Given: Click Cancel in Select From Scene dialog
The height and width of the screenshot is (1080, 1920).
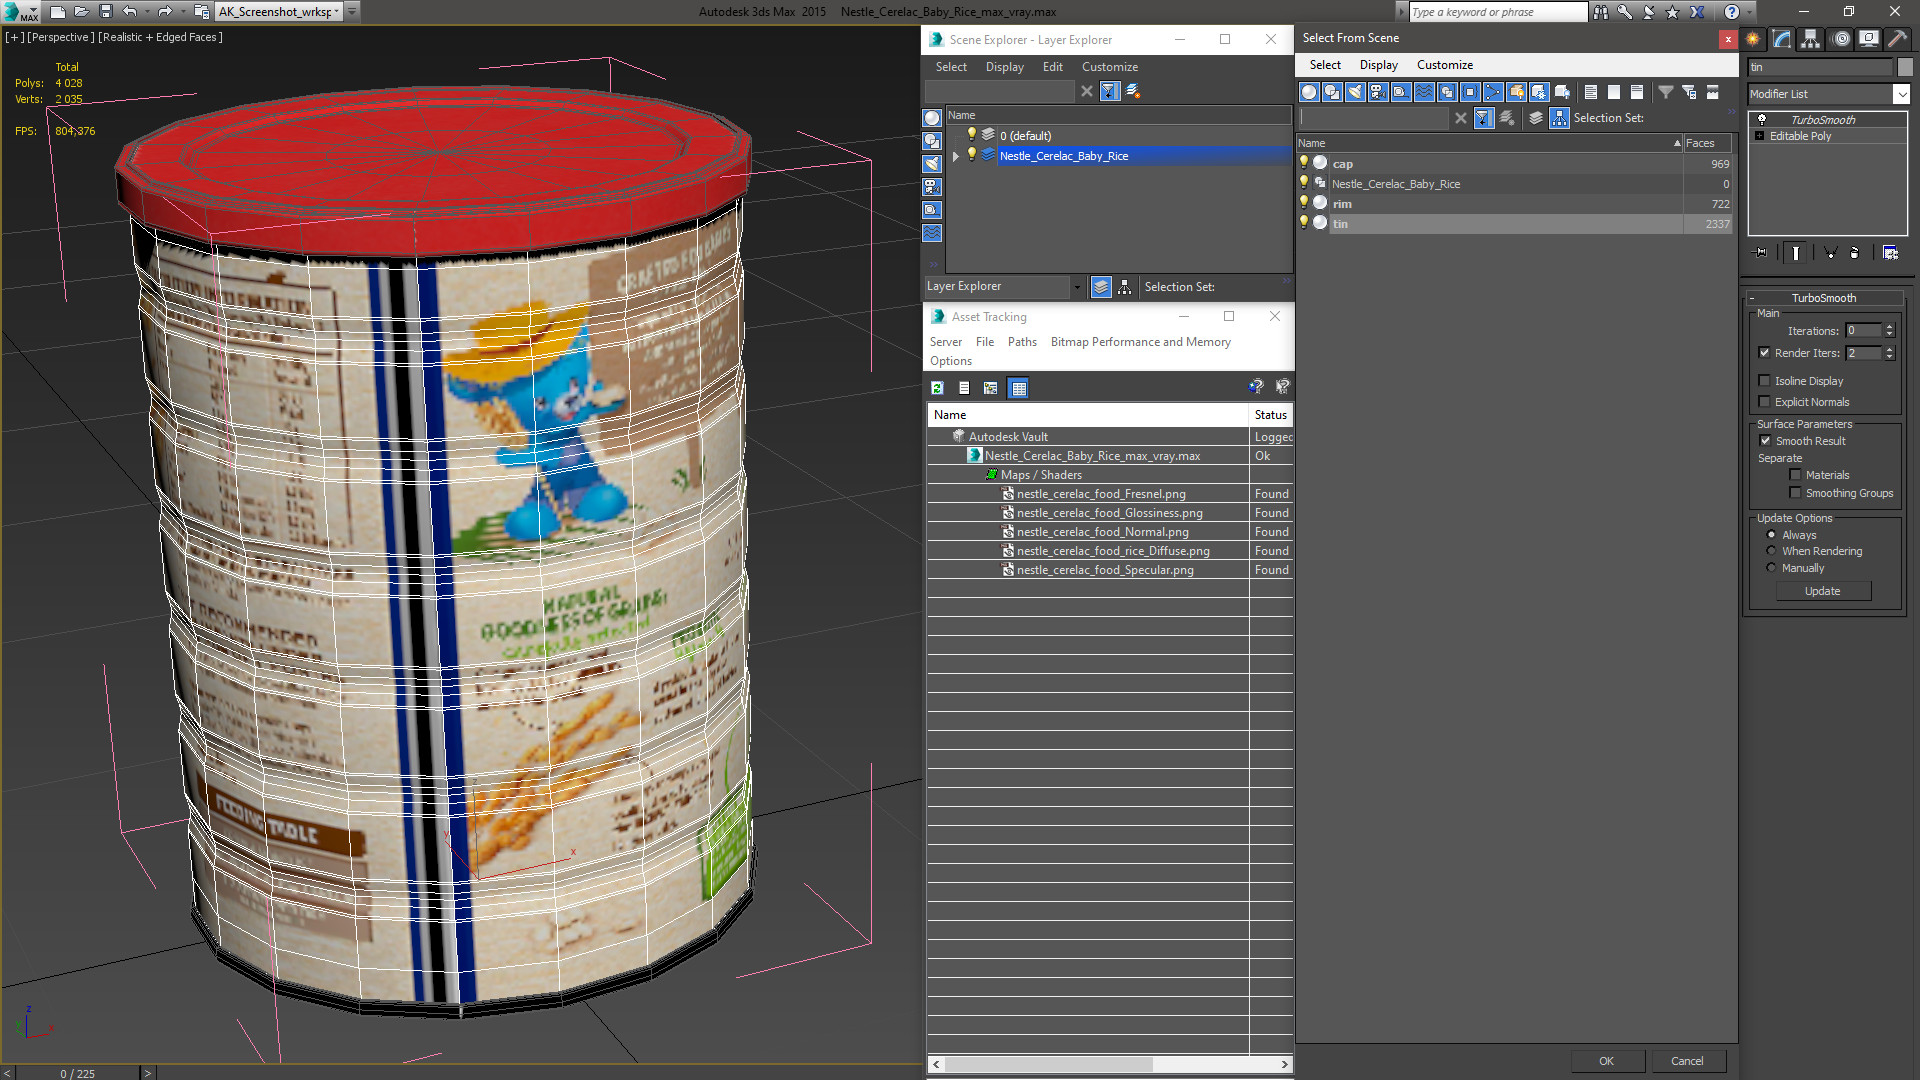Looking at the screenshot, I should coord(1687,1061).
